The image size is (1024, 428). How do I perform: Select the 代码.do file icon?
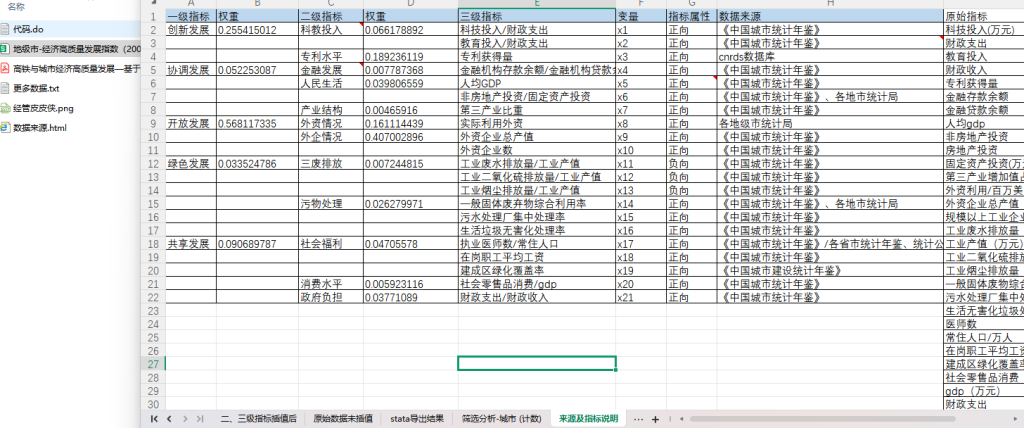pos(5,29)
